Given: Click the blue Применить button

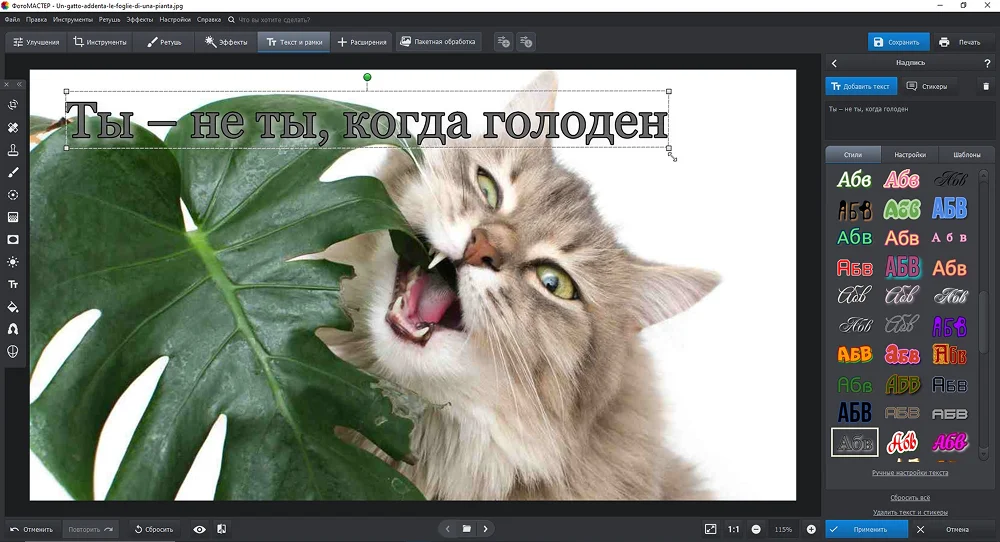Looking at the screenshot, I should coord(866,529).
